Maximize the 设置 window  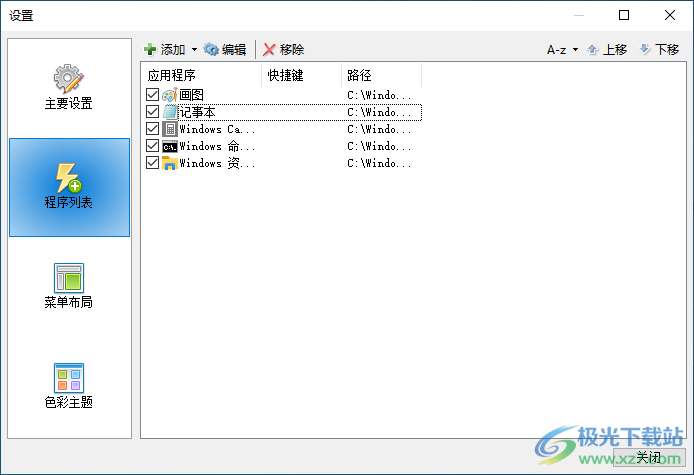(x=624, y=15)
